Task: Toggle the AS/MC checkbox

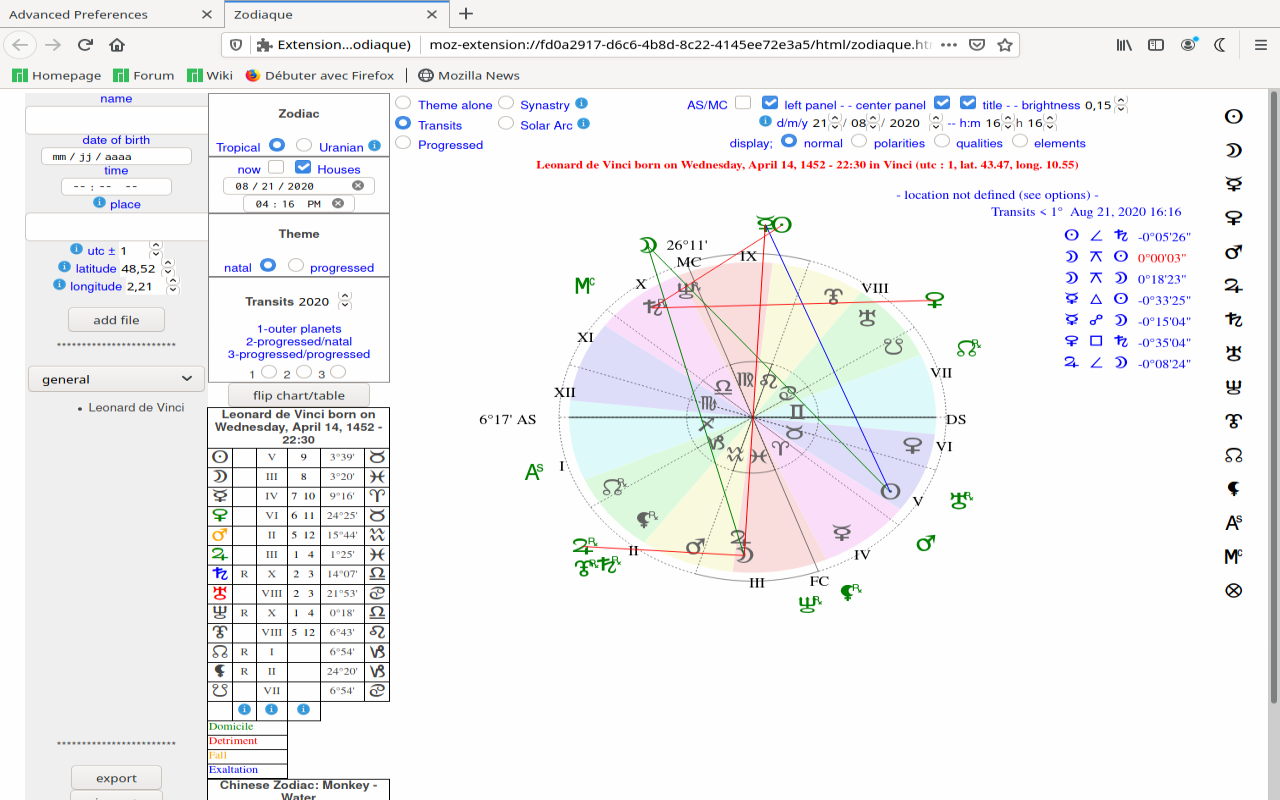Action: point(743,103)
